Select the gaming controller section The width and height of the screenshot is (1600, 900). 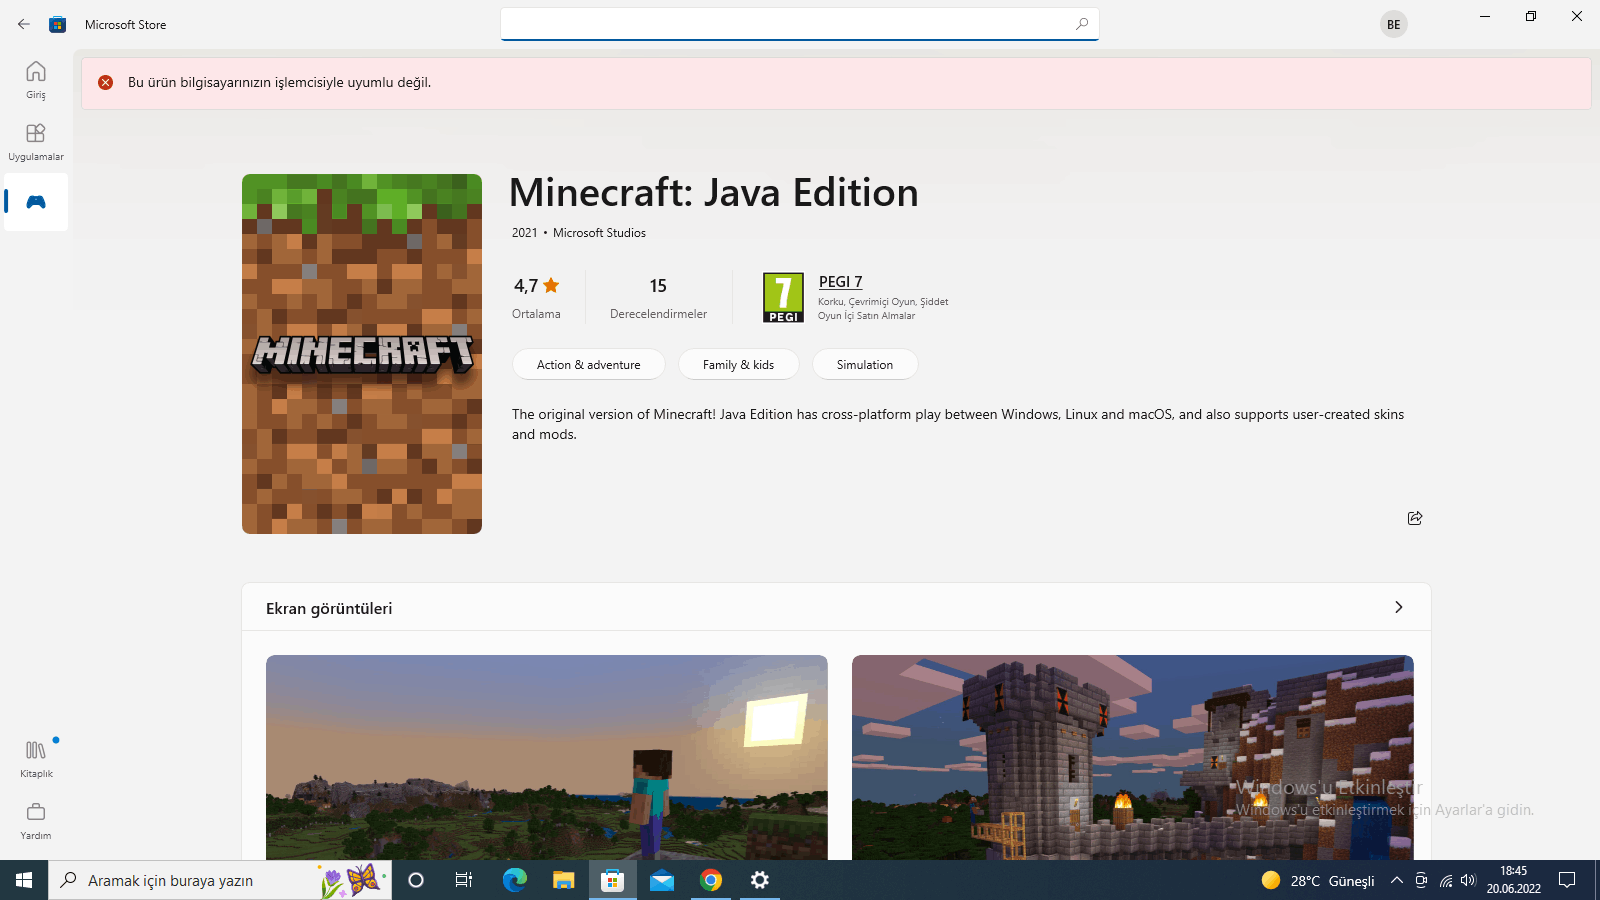(x=36, y=202)
